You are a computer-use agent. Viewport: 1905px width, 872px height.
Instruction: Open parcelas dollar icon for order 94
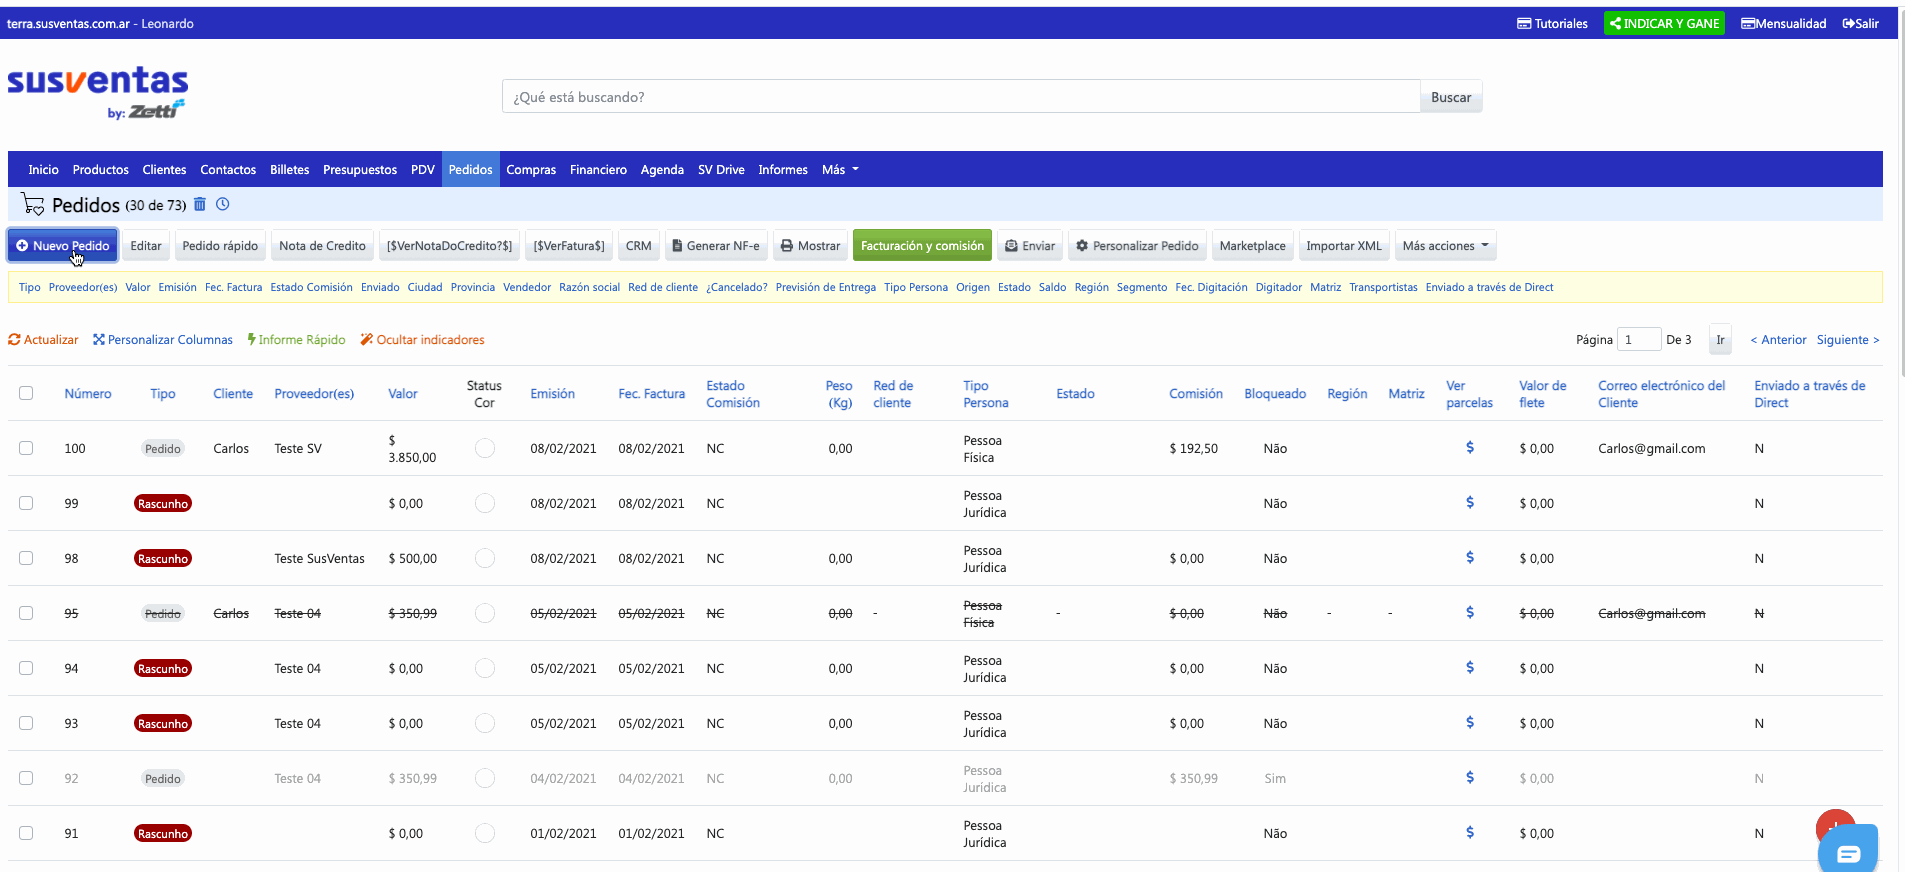point(1469,668)
